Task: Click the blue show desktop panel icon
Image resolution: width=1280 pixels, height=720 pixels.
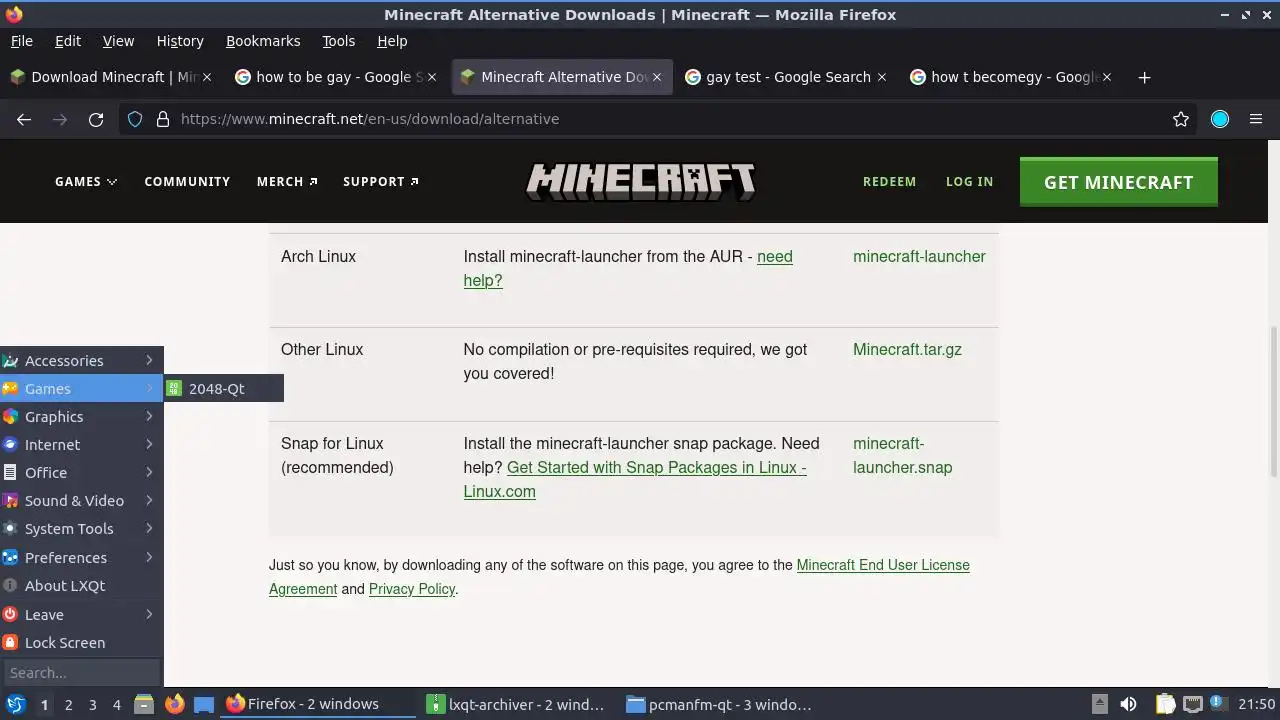Action: [x=204, y=705]
